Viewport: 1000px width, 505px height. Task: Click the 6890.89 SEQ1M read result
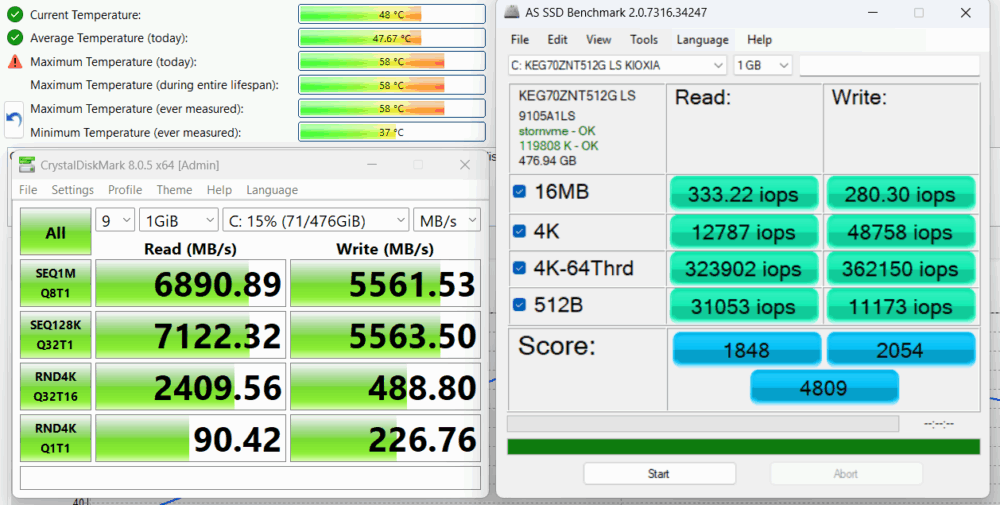pyautogui.click(x=190, y=283)
